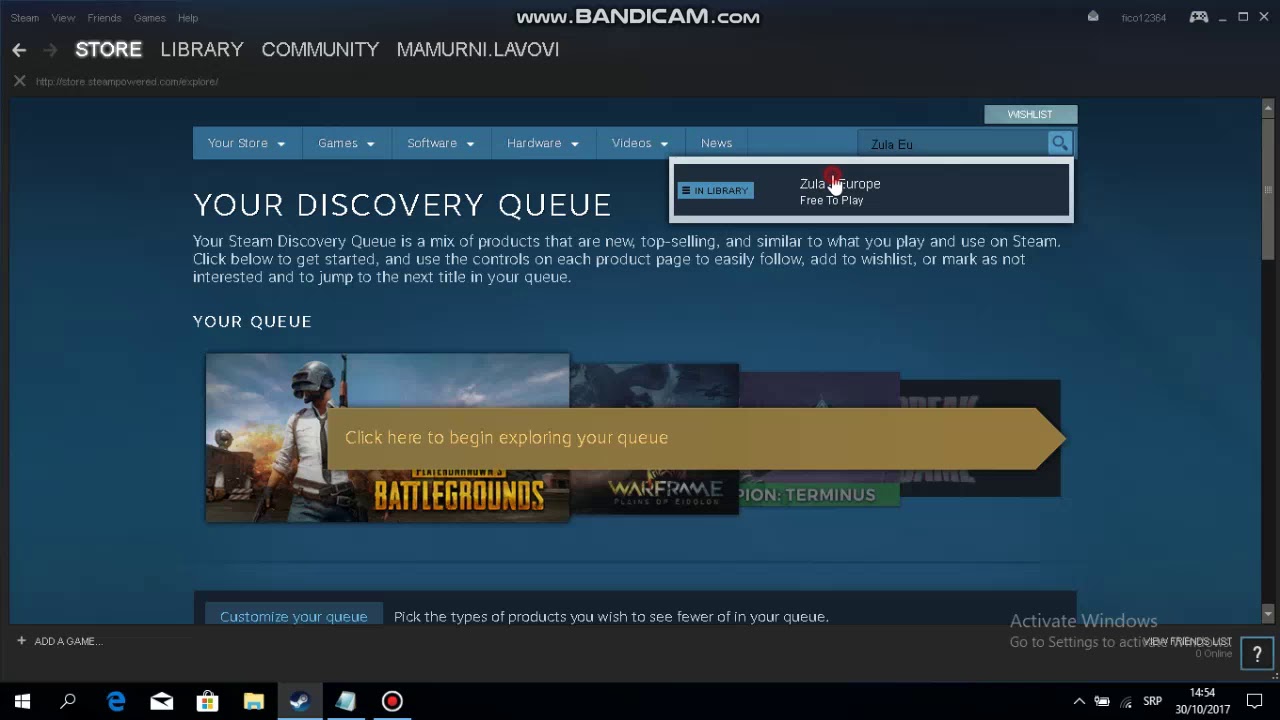
Task: Select Zula Europe search suggestion
Action: tap(871, 190)
